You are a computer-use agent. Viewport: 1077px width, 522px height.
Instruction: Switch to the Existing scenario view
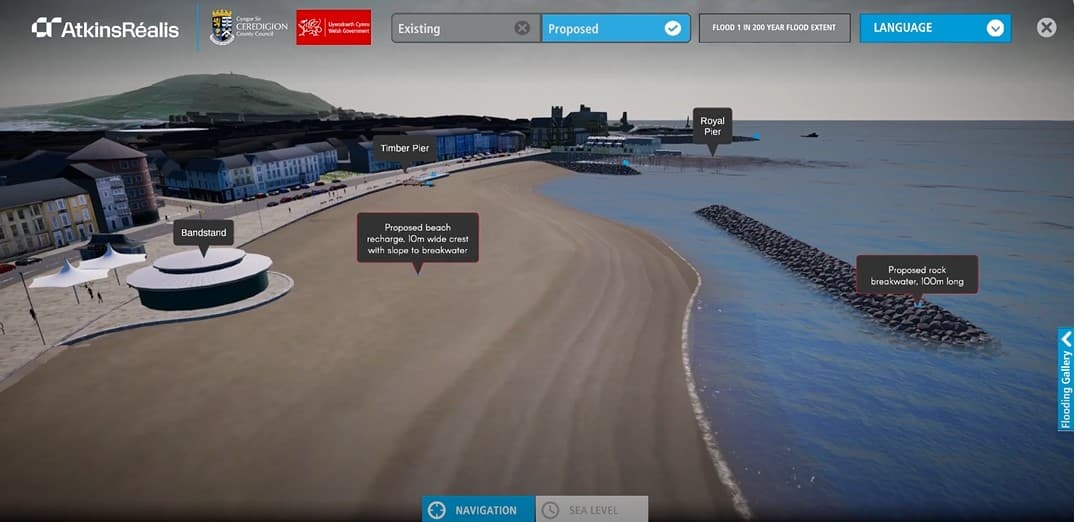[x=466, y=29]
